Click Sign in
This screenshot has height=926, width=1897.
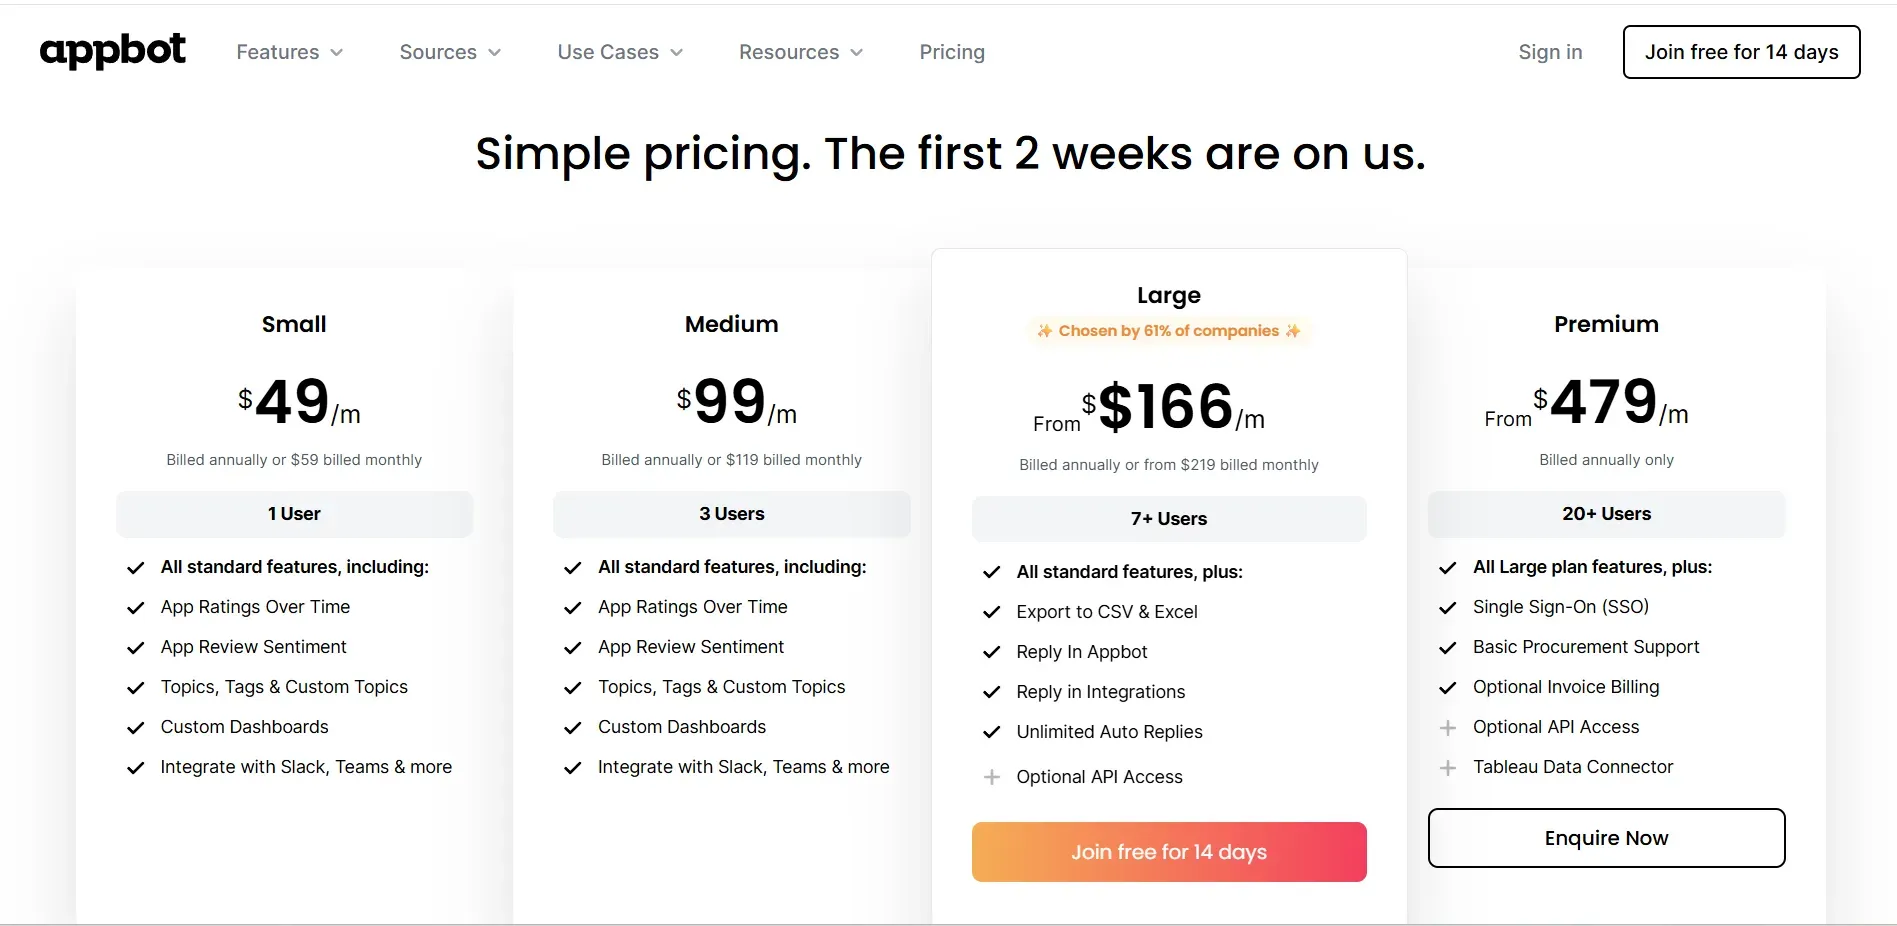(1549, 52)
